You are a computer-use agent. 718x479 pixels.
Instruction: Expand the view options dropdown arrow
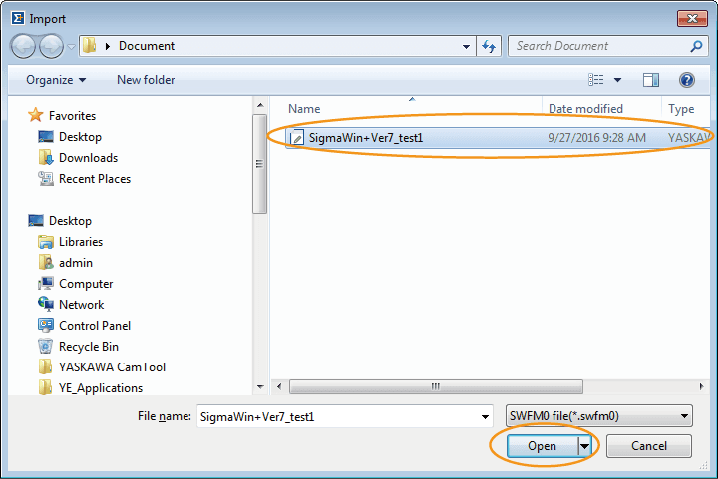pyautogui.click(x=617, y=80)
